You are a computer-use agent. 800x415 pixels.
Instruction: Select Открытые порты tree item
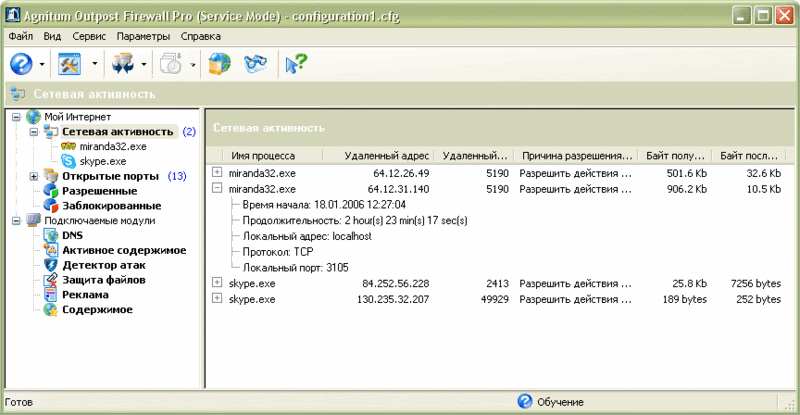(x=110, y=176)
